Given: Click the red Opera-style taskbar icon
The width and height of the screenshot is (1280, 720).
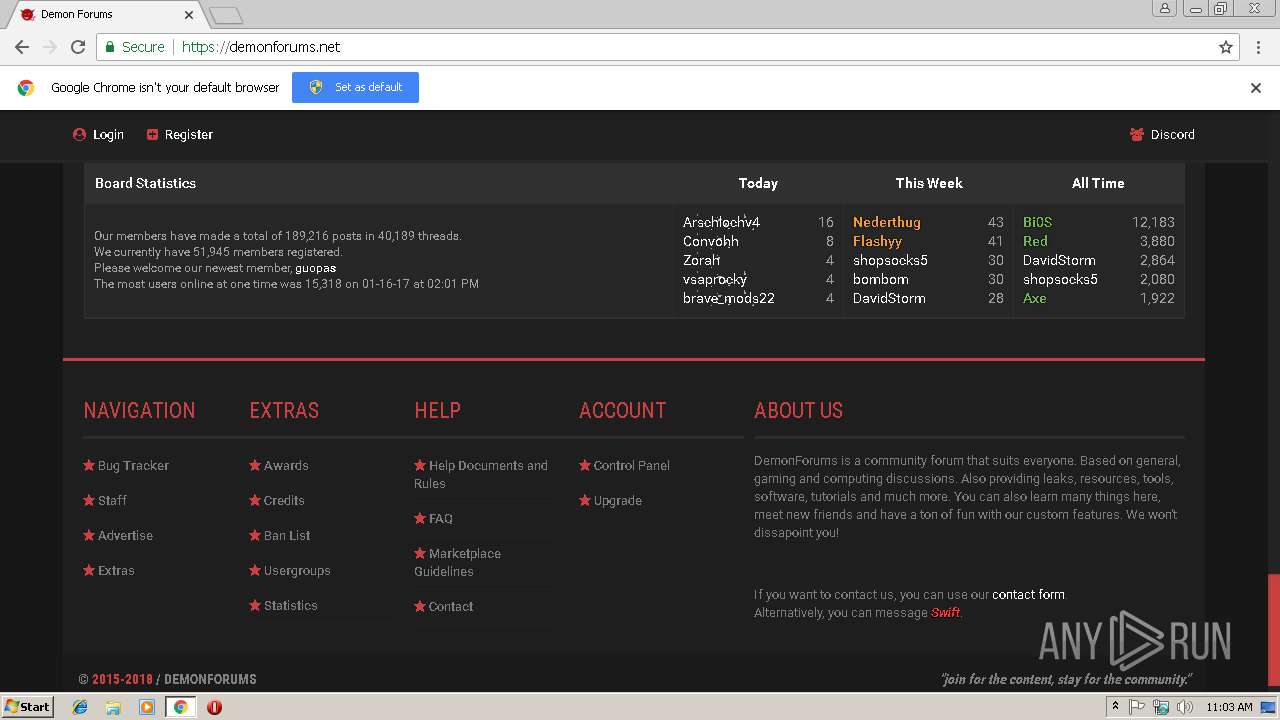Looking at the screenshot, I should coord(214,707).
